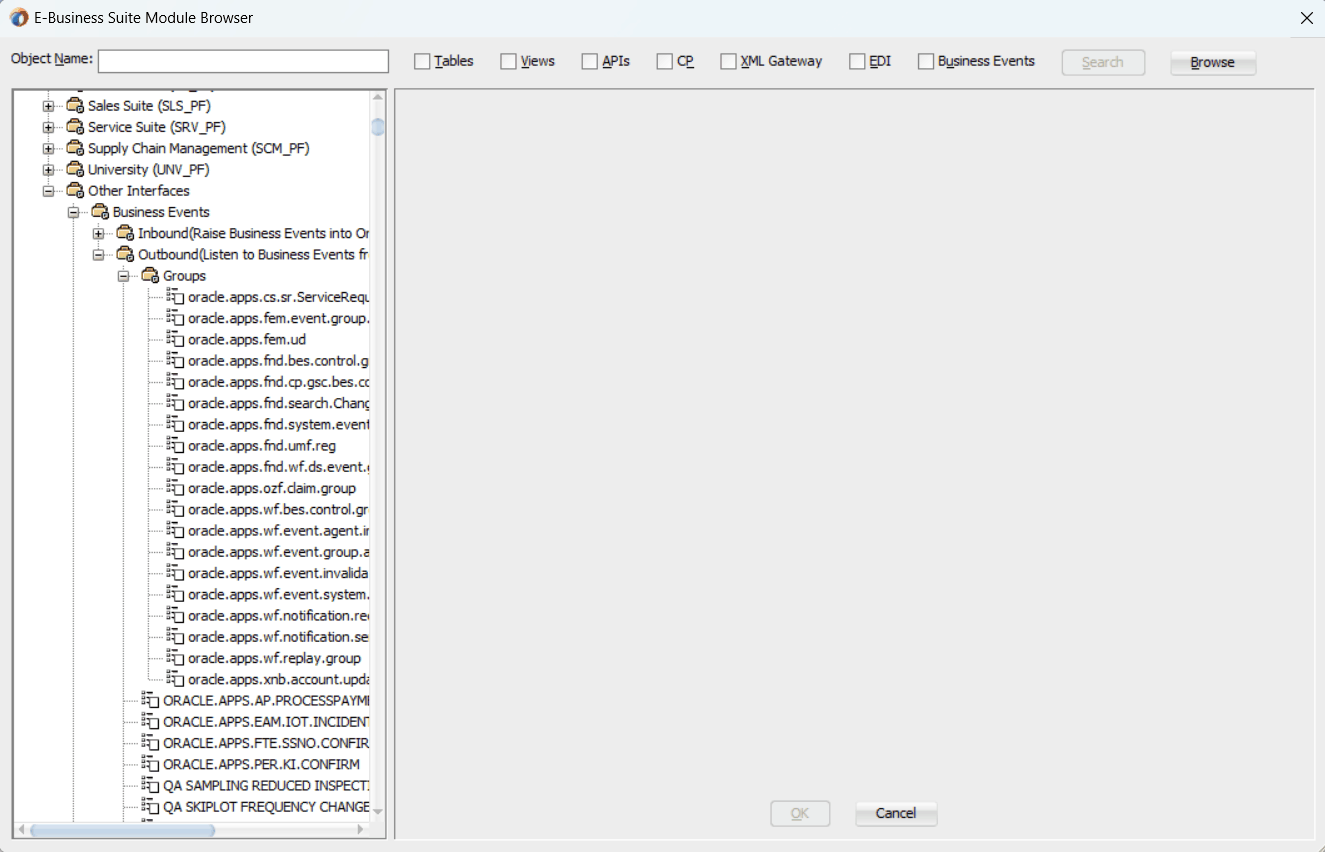
Task: Click the icon beside oracle.apps.wf.event.invalida
Action: coord(175,573)
